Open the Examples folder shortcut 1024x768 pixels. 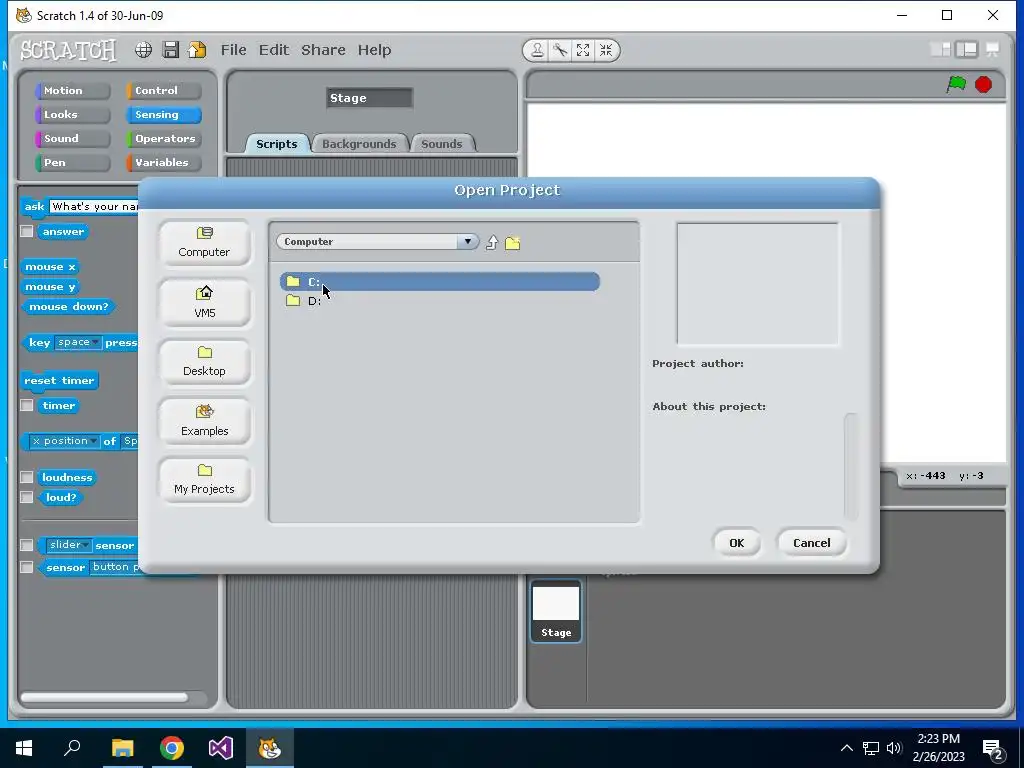[x=204, y=421]
